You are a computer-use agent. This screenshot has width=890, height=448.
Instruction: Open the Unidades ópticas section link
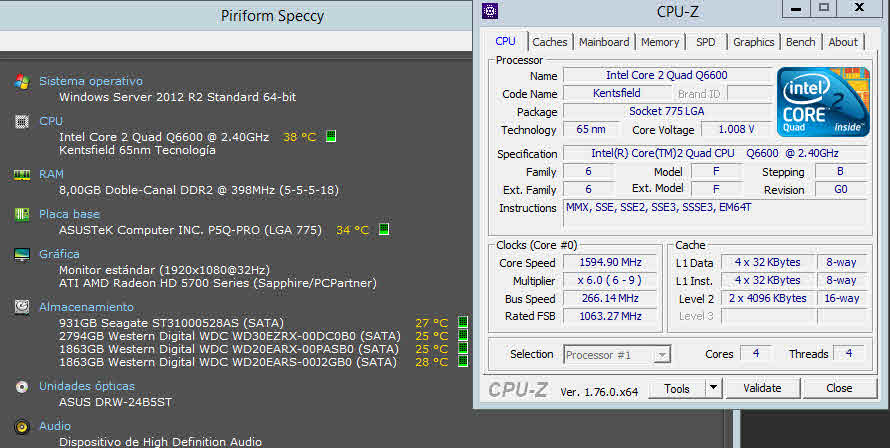[87, 386]
